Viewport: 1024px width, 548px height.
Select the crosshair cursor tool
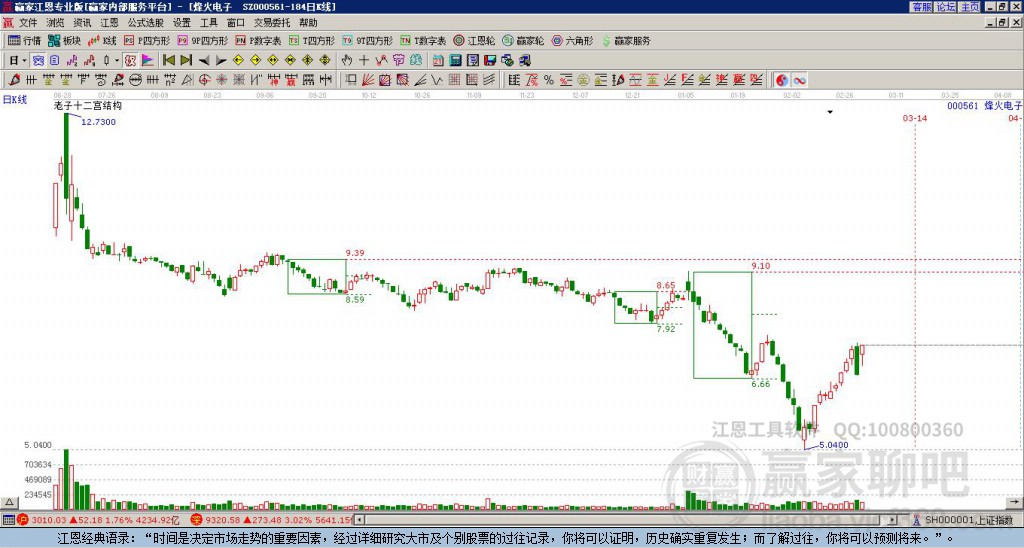(x=364, y=61)
